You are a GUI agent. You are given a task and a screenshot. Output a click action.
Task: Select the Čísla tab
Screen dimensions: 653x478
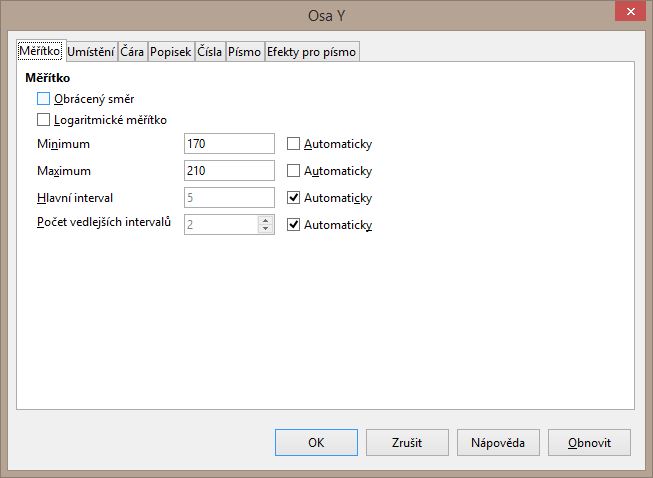(x=209, y=51)
